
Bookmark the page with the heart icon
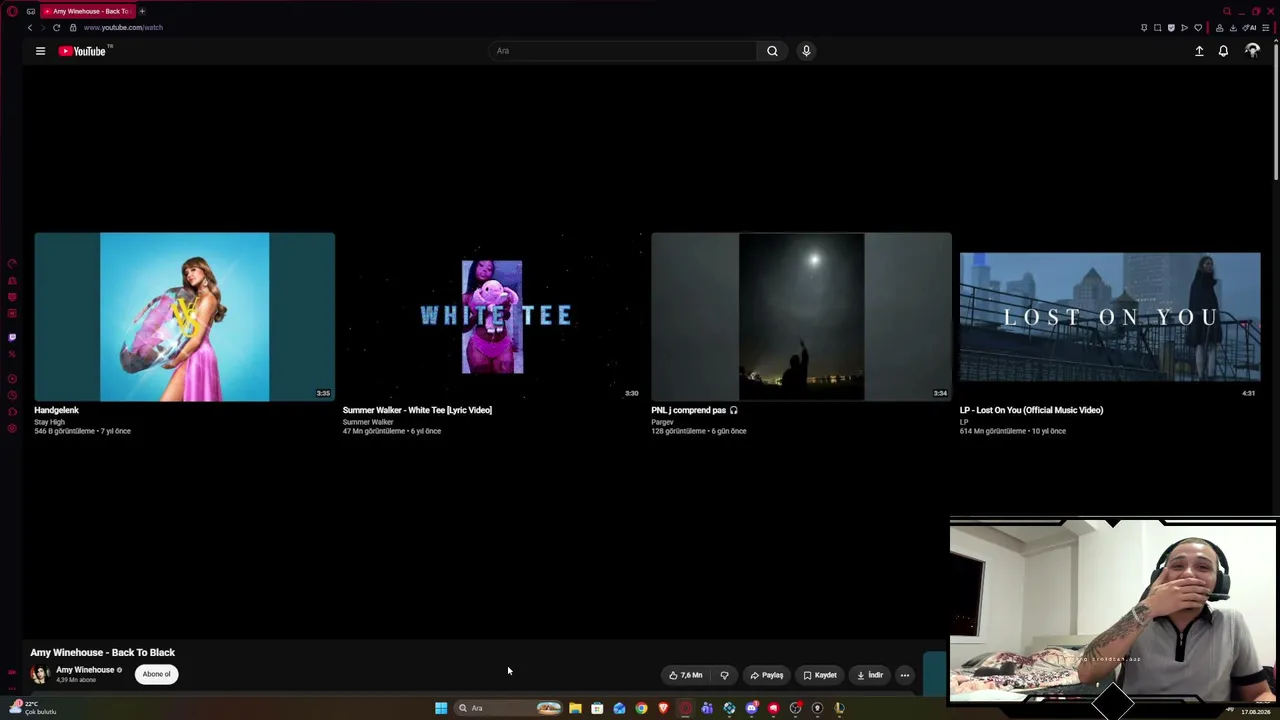coord(1198,28)
